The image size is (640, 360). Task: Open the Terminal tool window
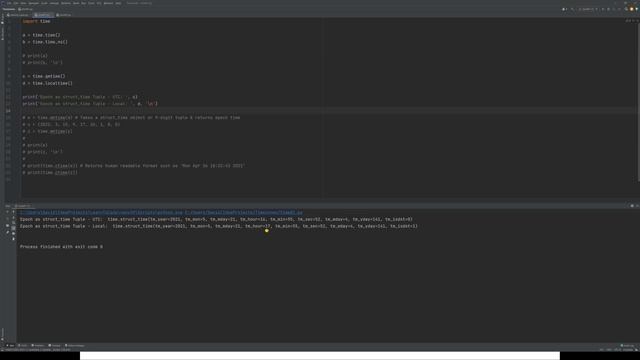pyautogui.click(x=55, y=346)
